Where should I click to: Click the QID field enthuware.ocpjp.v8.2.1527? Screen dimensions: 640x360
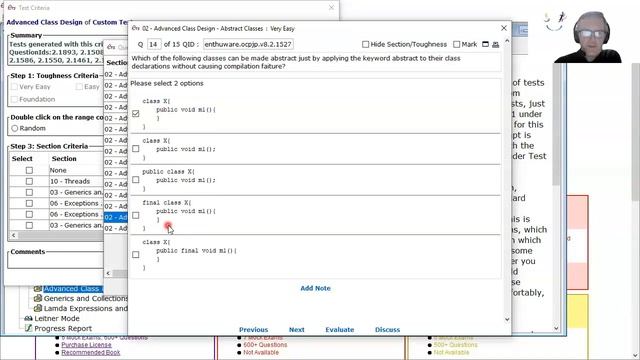(248, 44)
